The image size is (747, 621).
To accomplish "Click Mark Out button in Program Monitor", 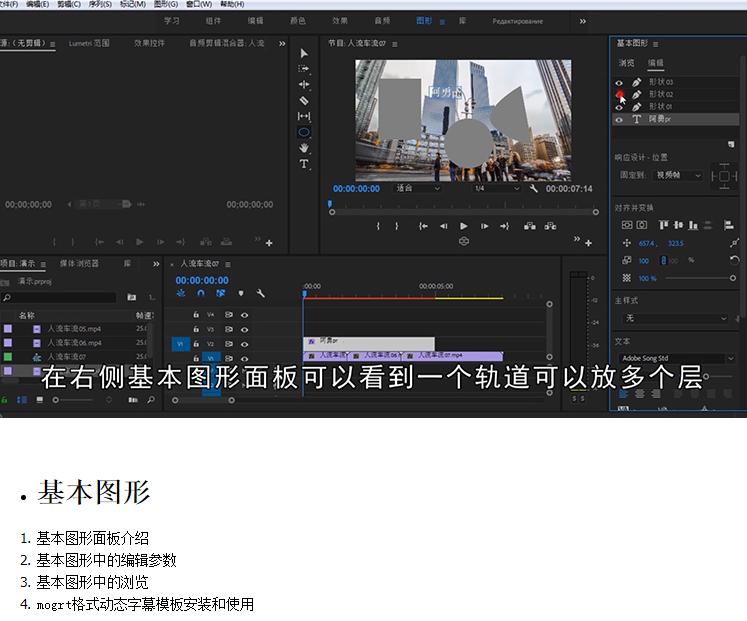I will (396, 226).
